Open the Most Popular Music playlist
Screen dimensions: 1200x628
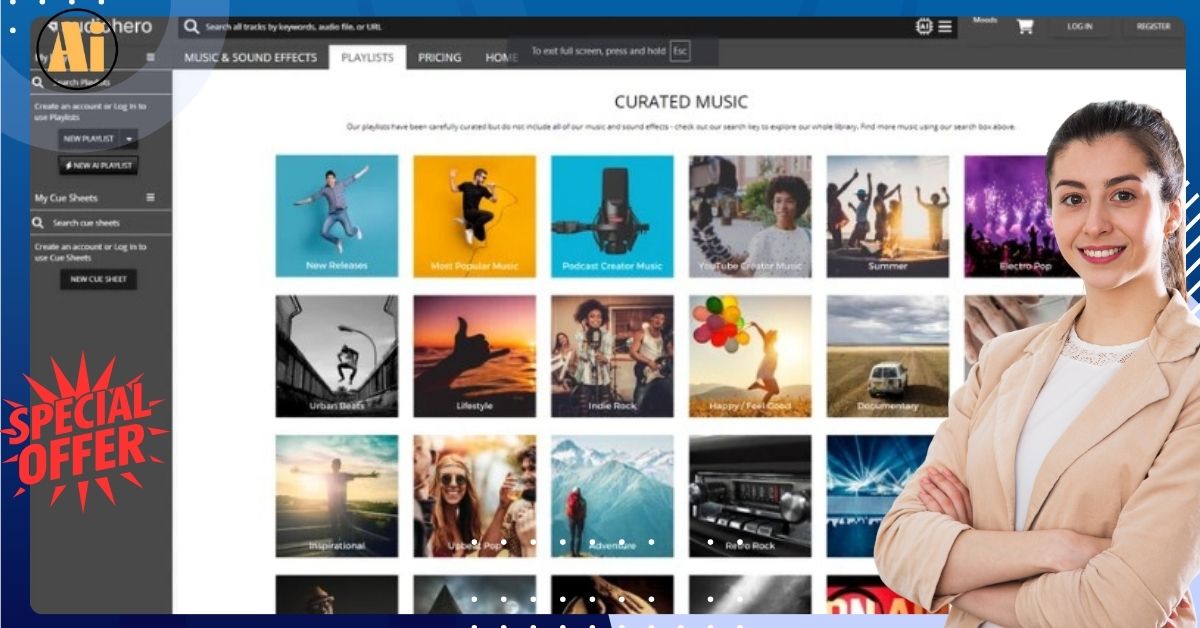474,216
